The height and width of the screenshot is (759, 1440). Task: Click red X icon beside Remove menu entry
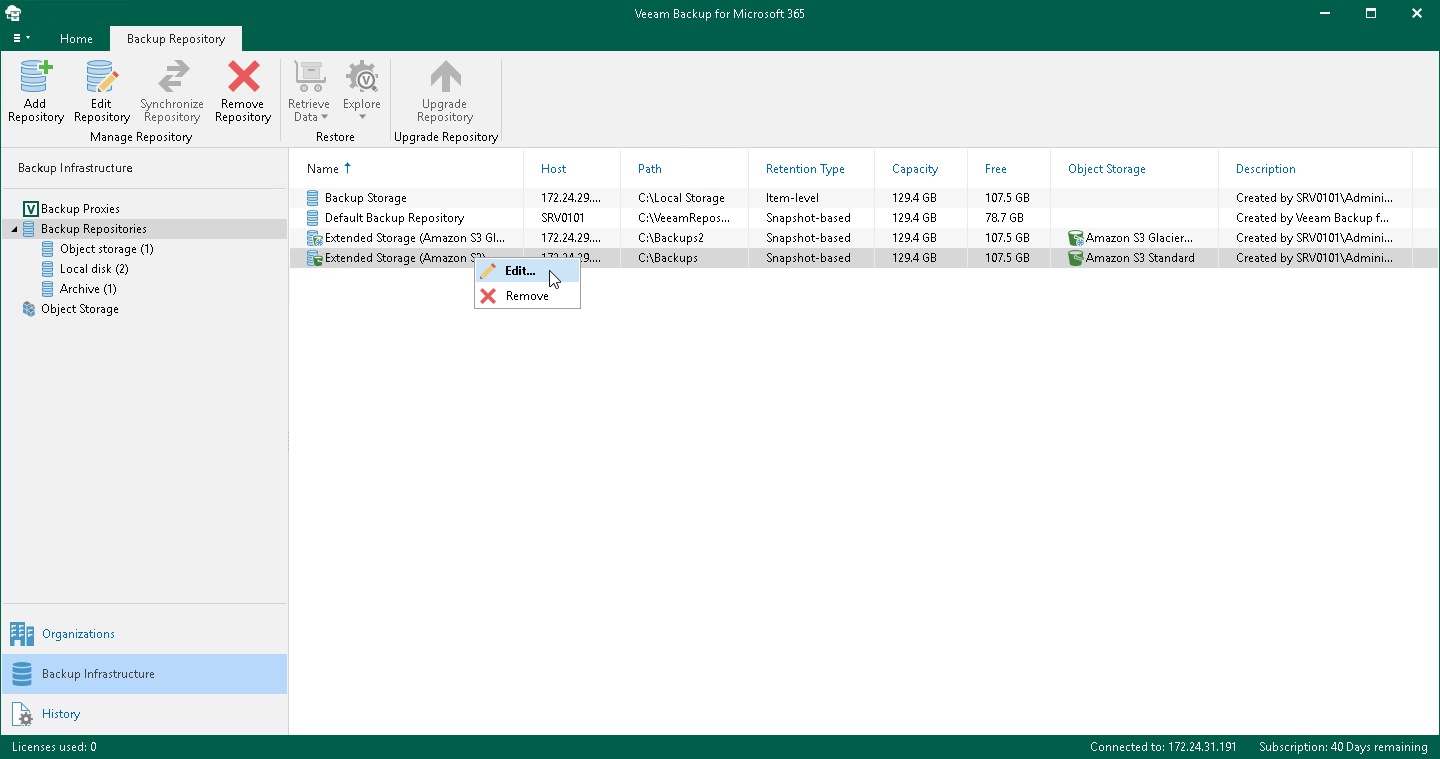pyautogui.click(x=488, y=296)
